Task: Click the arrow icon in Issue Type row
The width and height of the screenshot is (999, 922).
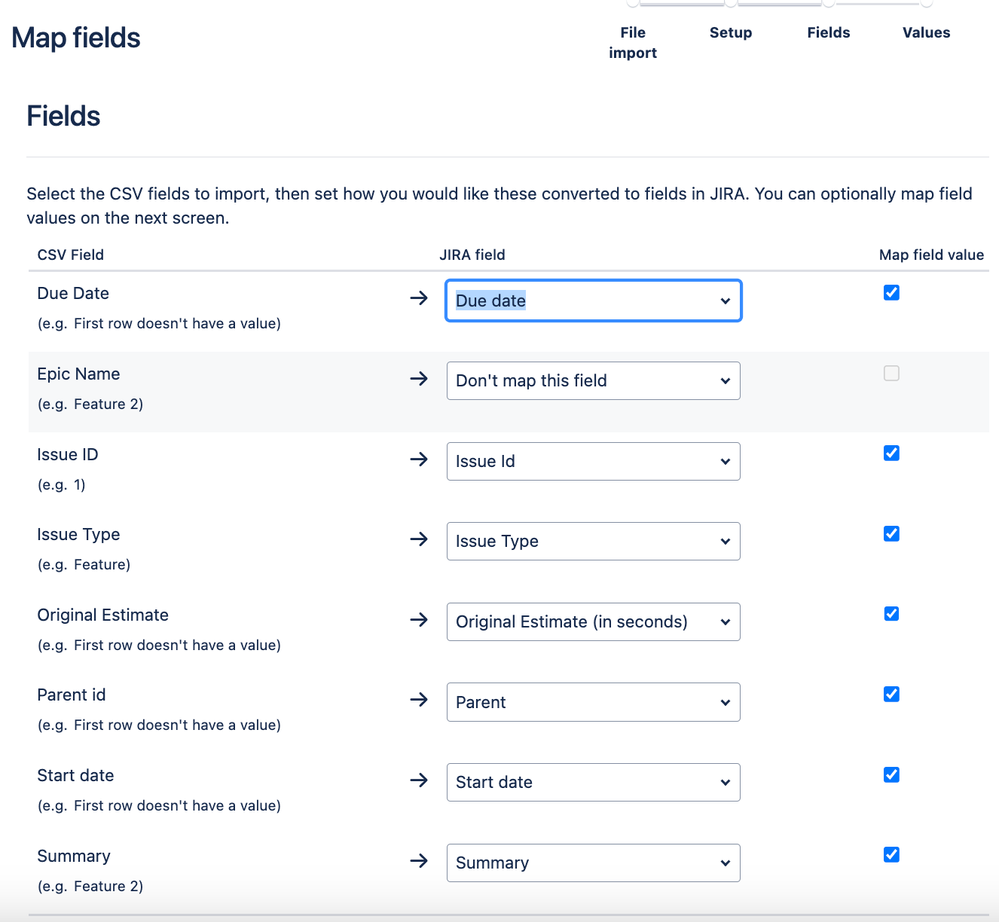Action: click(x=419, y=539)
